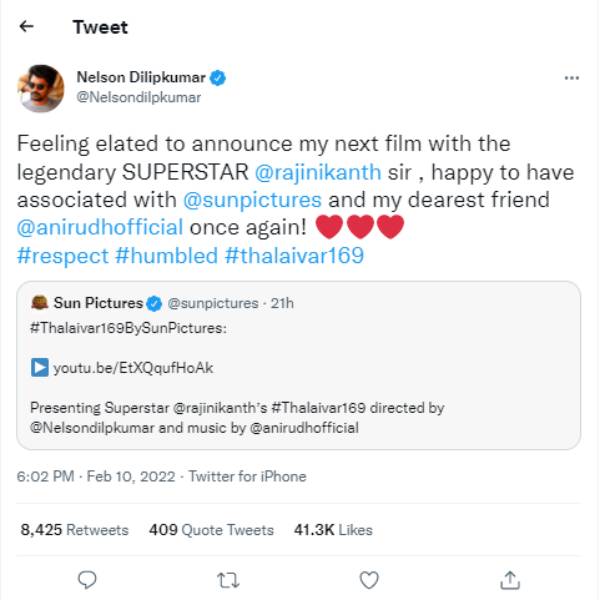Click the #humbled hashtag
The height and width of the screenshot is (600, 600).
166,255
